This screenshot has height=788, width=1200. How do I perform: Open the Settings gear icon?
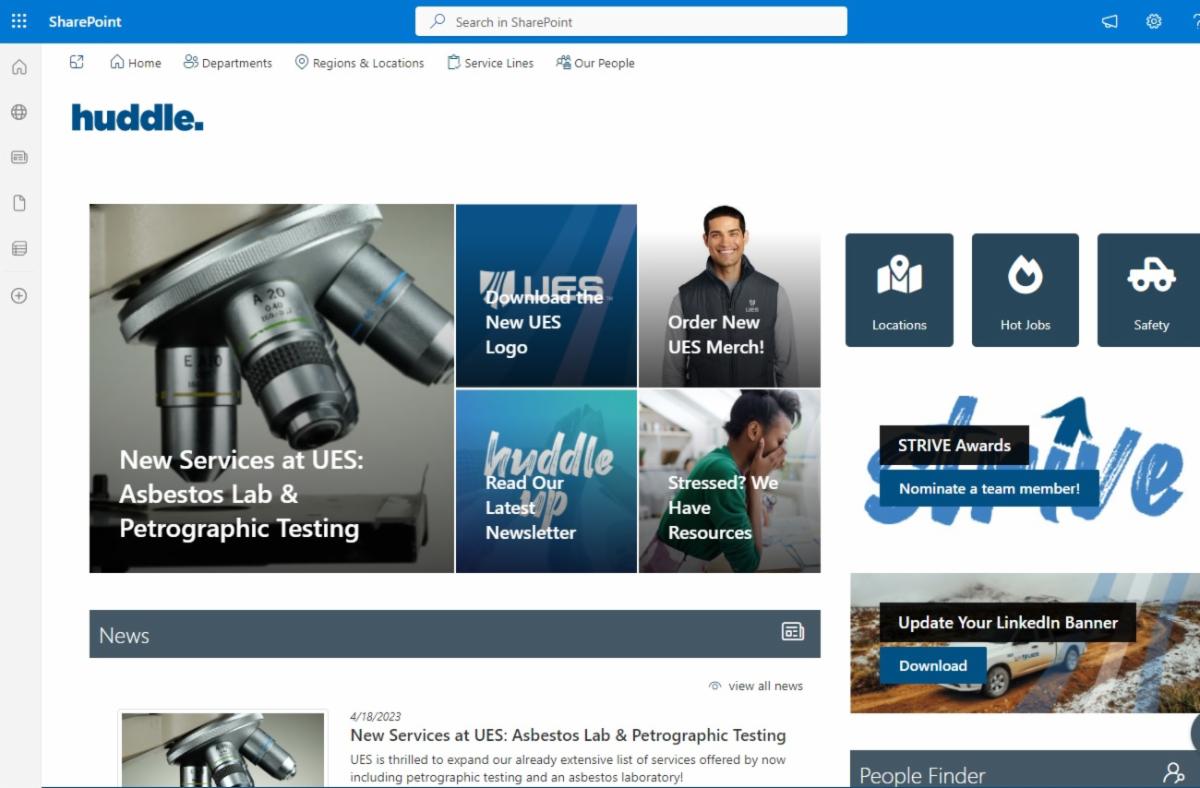pos(1153,21)
